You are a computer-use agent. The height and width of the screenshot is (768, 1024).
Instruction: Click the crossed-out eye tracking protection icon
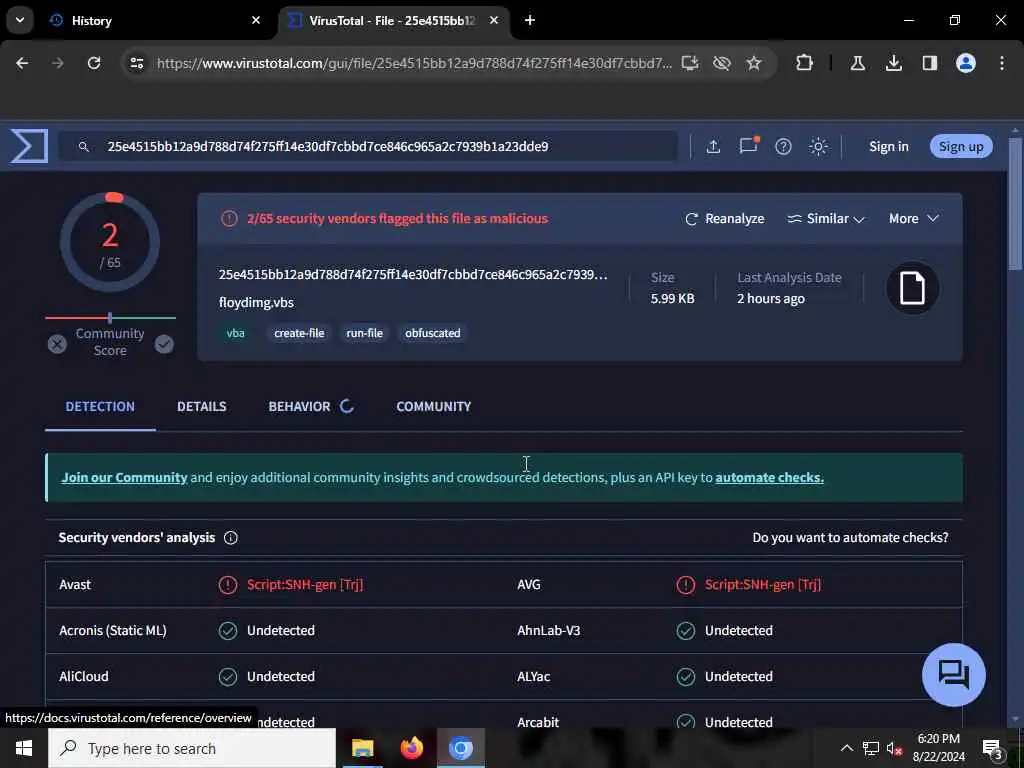click(x=722, y=63)
